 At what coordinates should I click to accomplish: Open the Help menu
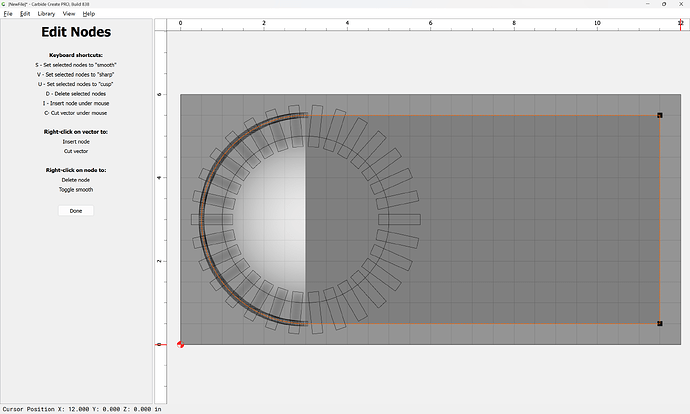[x=89, y=14]
